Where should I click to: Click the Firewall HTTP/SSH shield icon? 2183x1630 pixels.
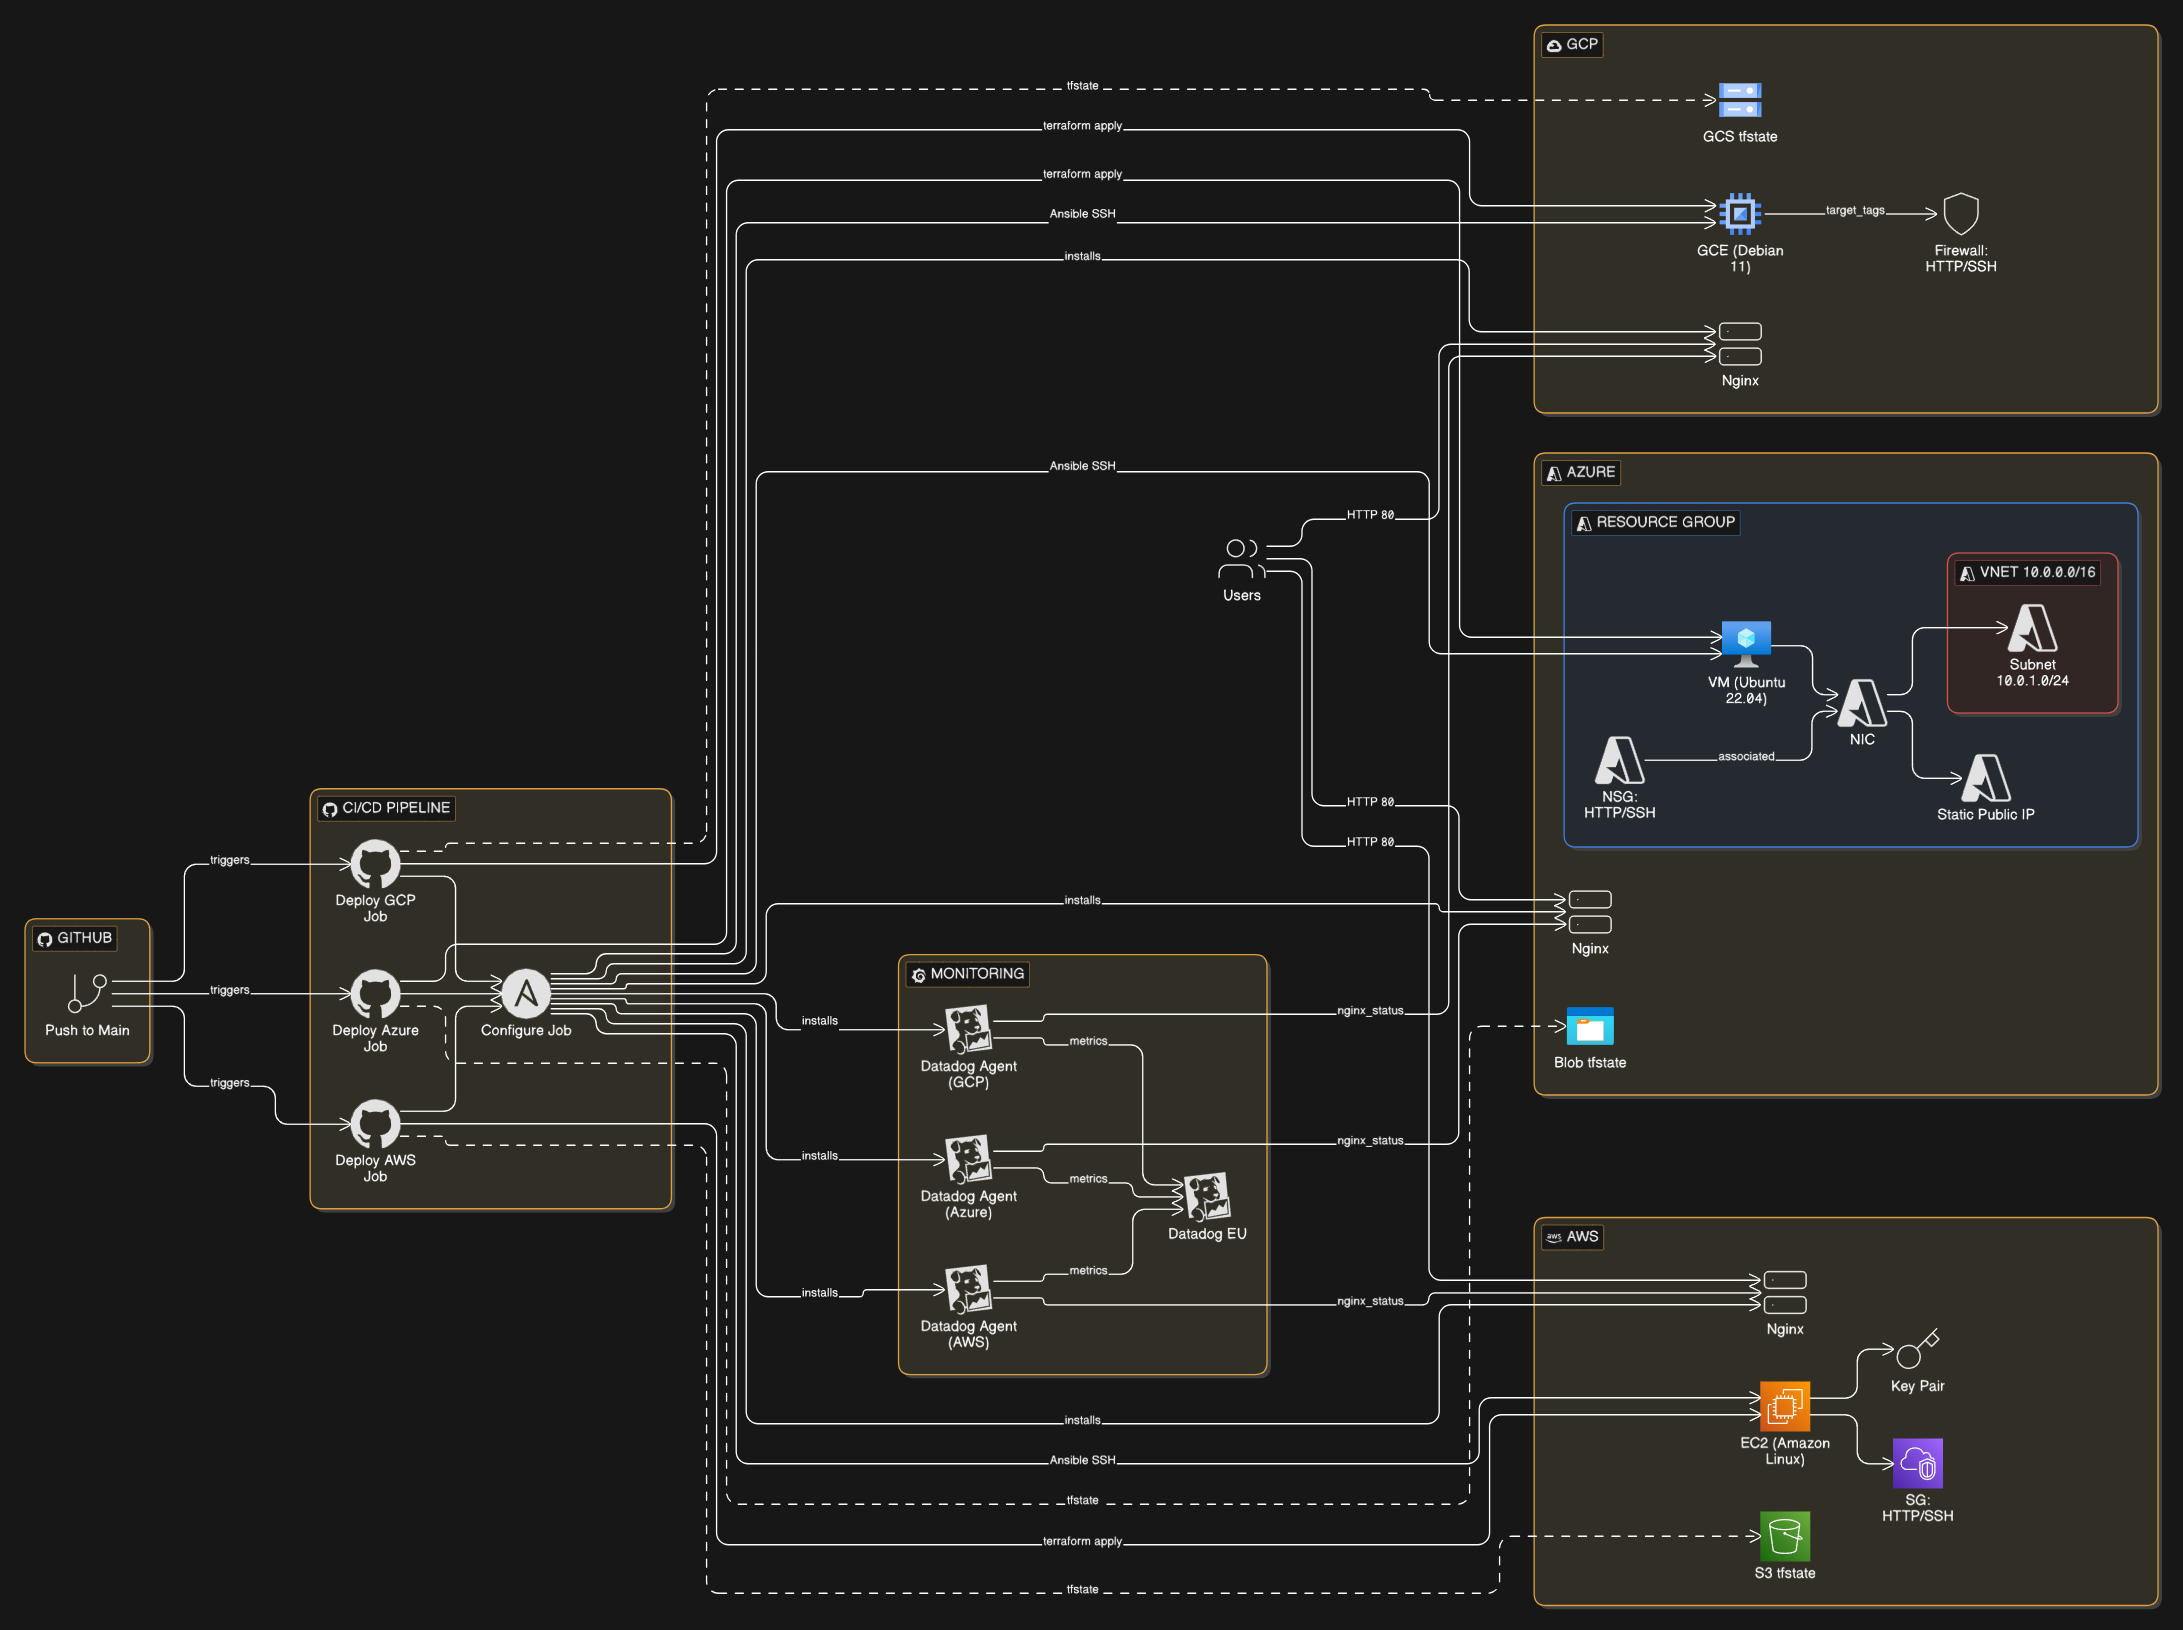[1961, 214]
